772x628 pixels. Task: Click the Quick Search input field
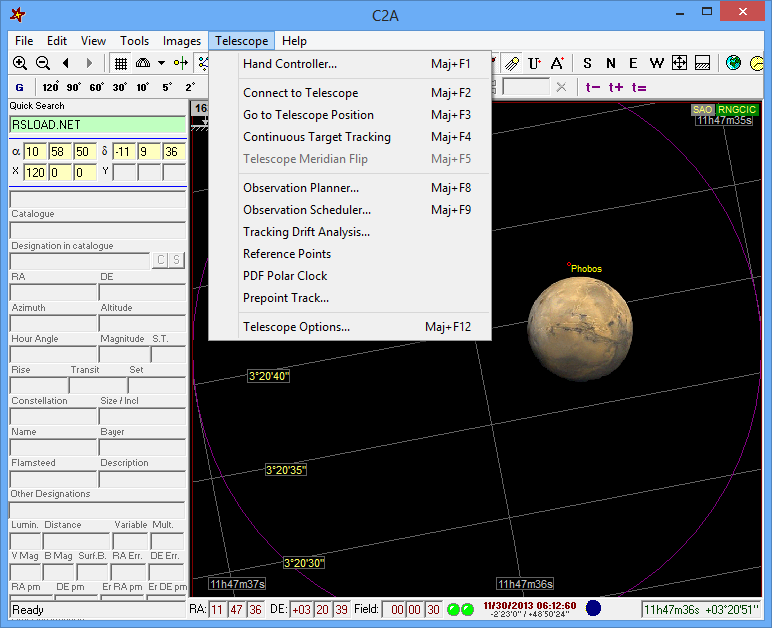(97, 125)
